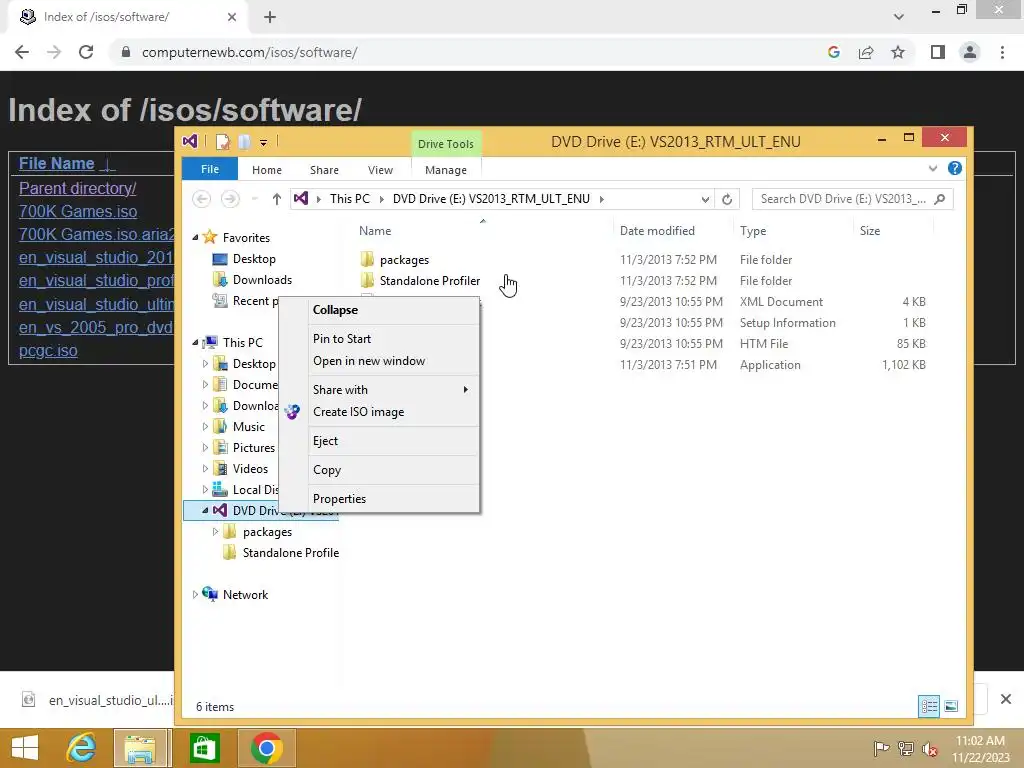
Task: Switch to the View ribbon tab
Action: (380, 170)
